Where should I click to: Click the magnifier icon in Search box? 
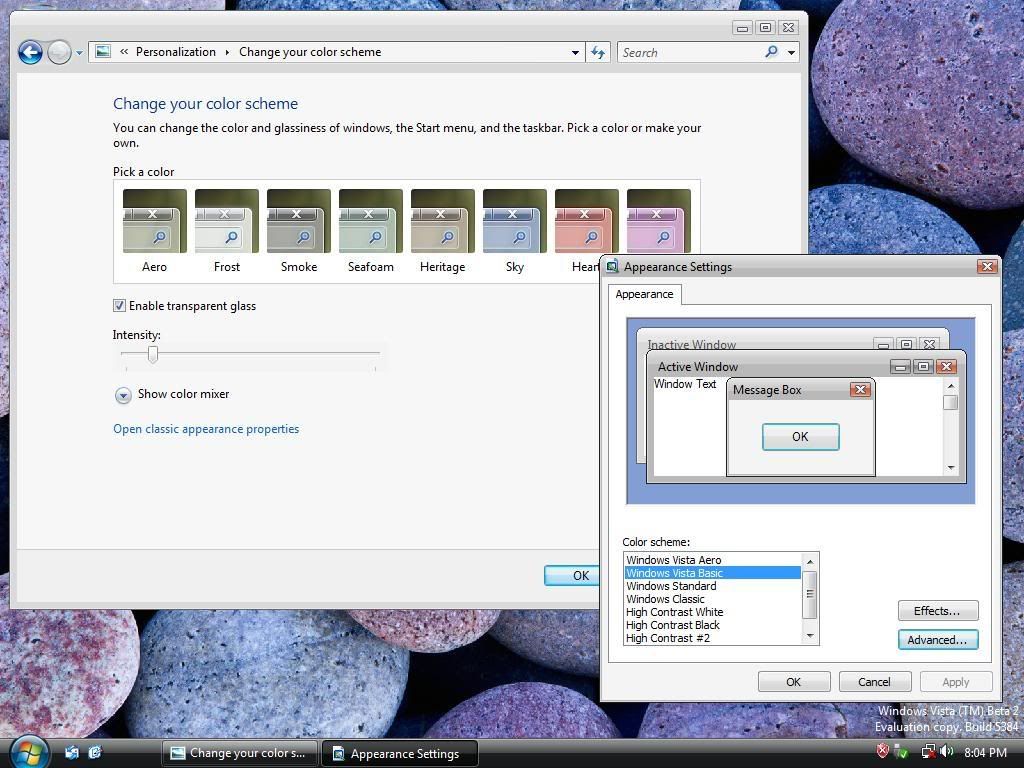click(771, 52)
